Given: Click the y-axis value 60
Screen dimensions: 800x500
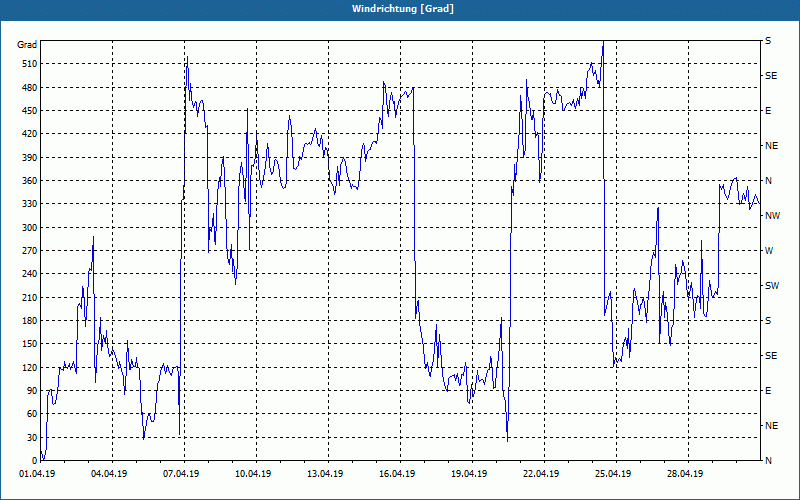Looking at the screenshot, I should point(32,414).
